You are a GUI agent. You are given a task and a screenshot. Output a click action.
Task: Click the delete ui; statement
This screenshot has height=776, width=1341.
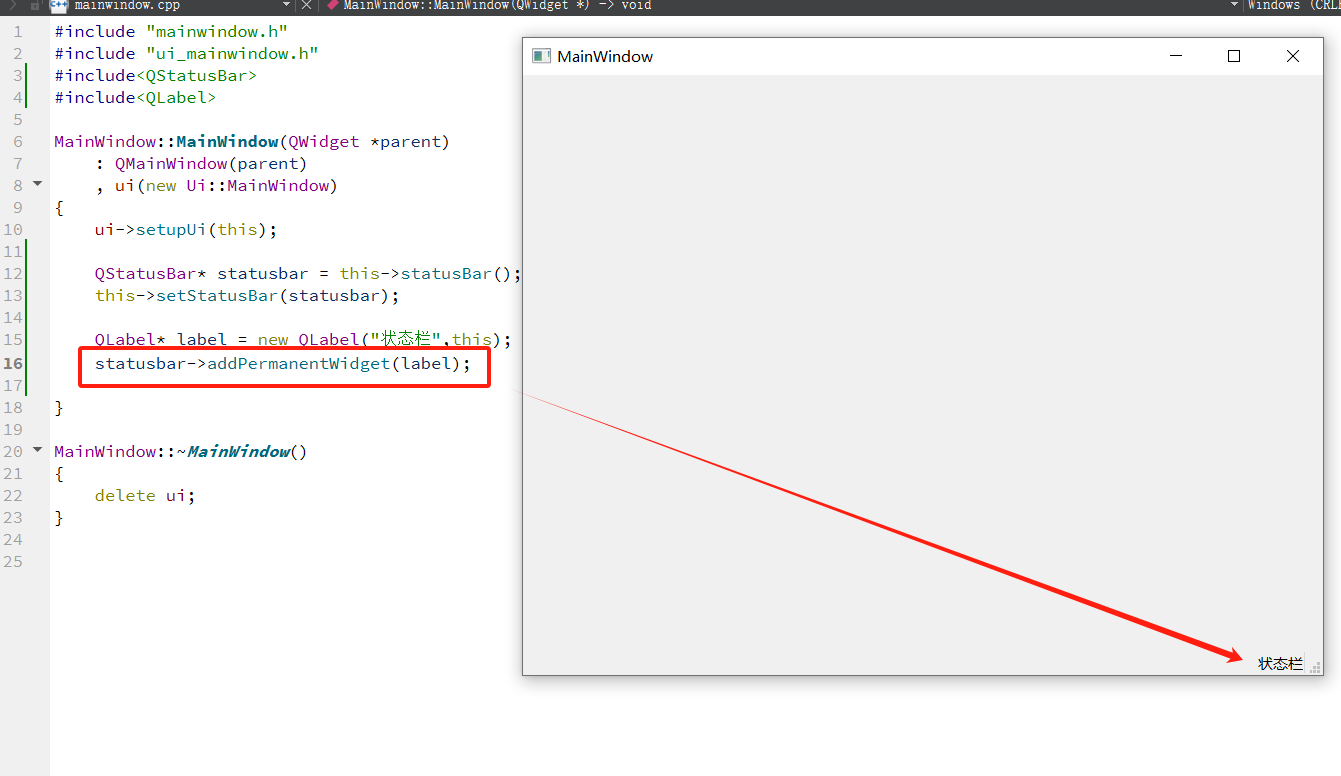145,496
